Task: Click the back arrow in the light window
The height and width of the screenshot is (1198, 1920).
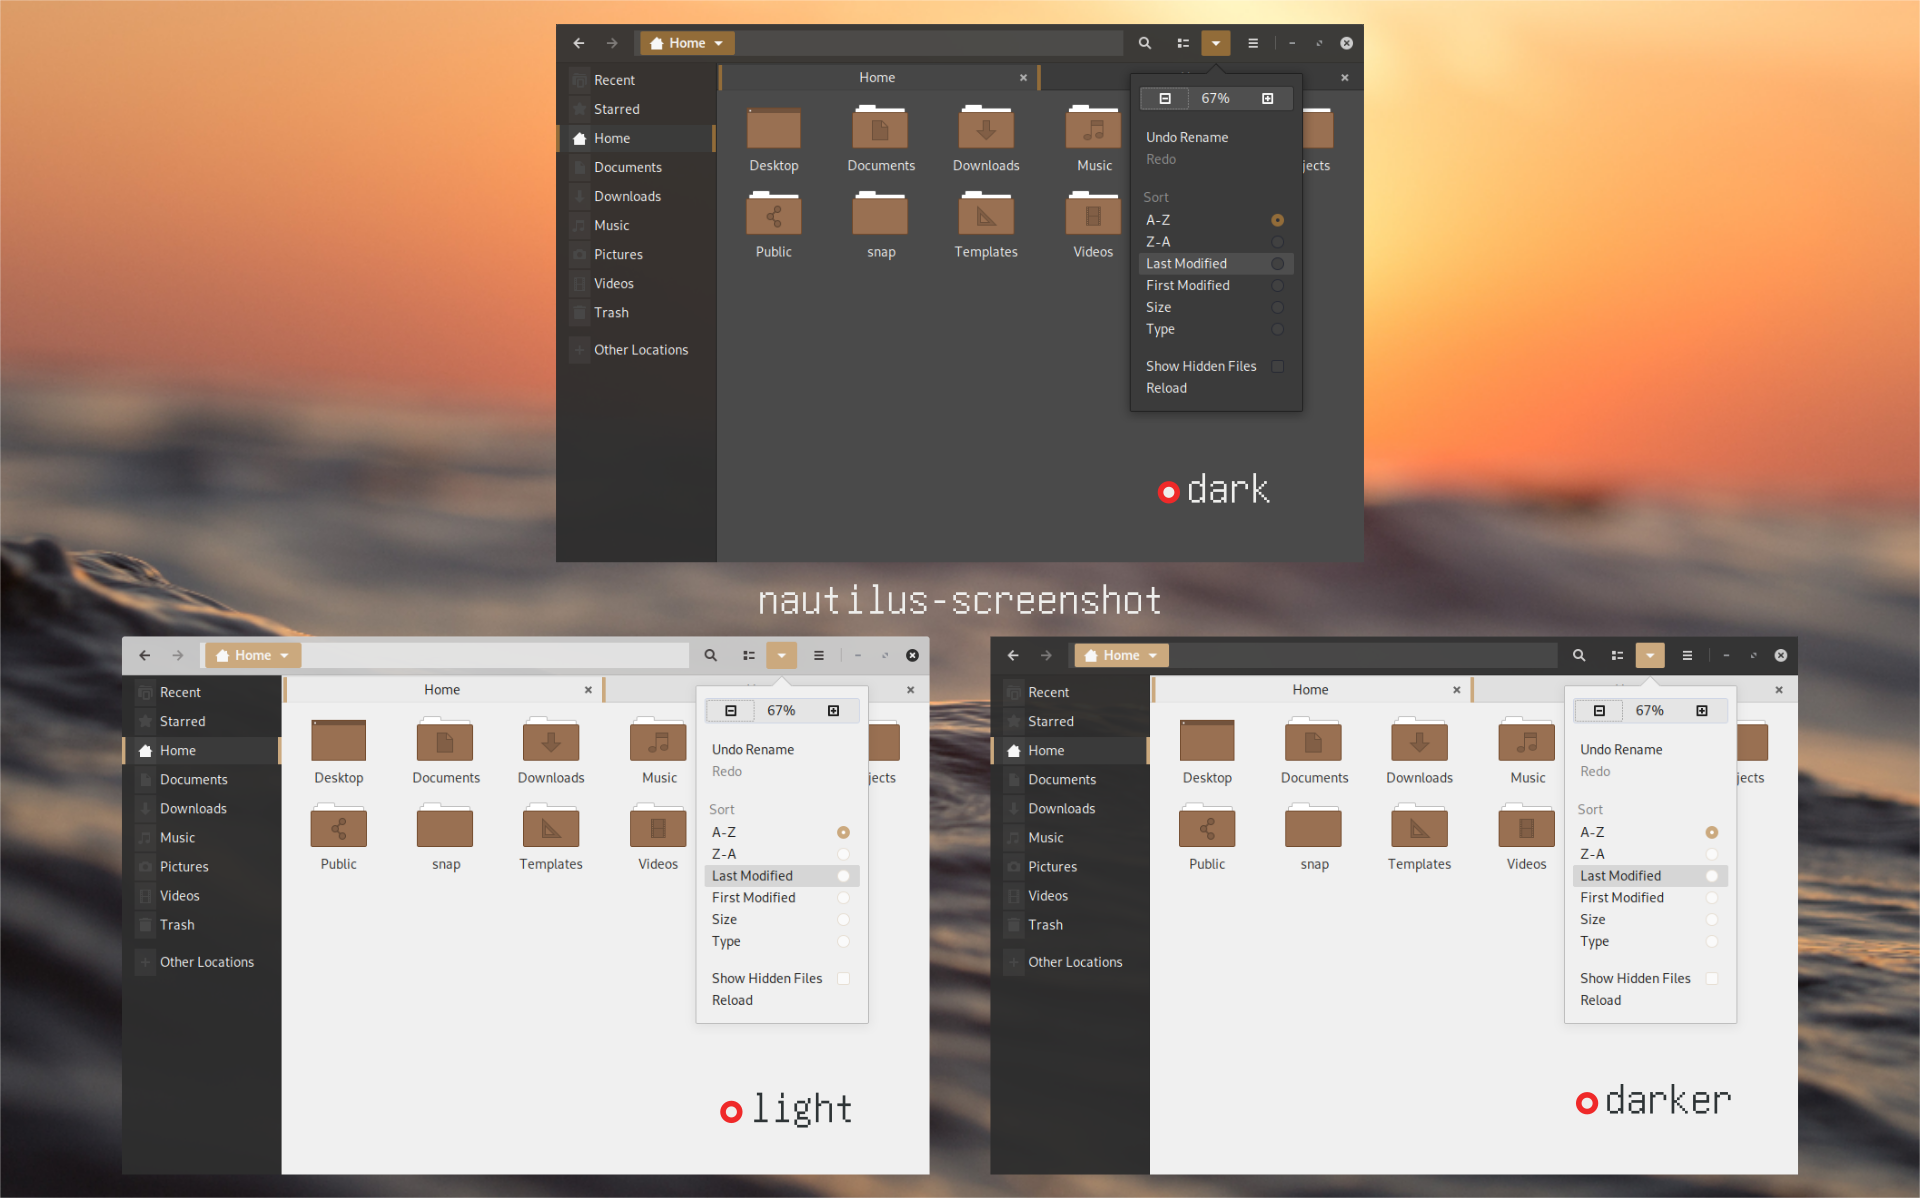Action: 144,655
